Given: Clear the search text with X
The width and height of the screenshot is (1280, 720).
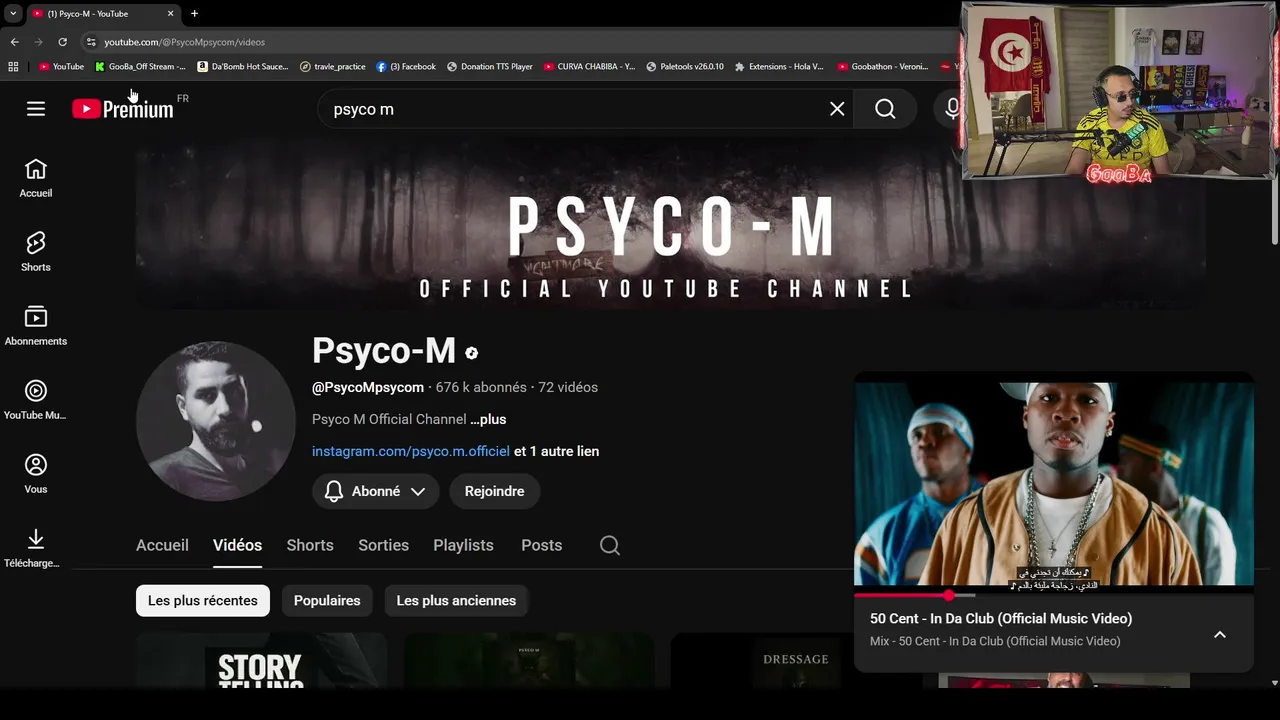Looking at the screenshot, I should 837,109.
